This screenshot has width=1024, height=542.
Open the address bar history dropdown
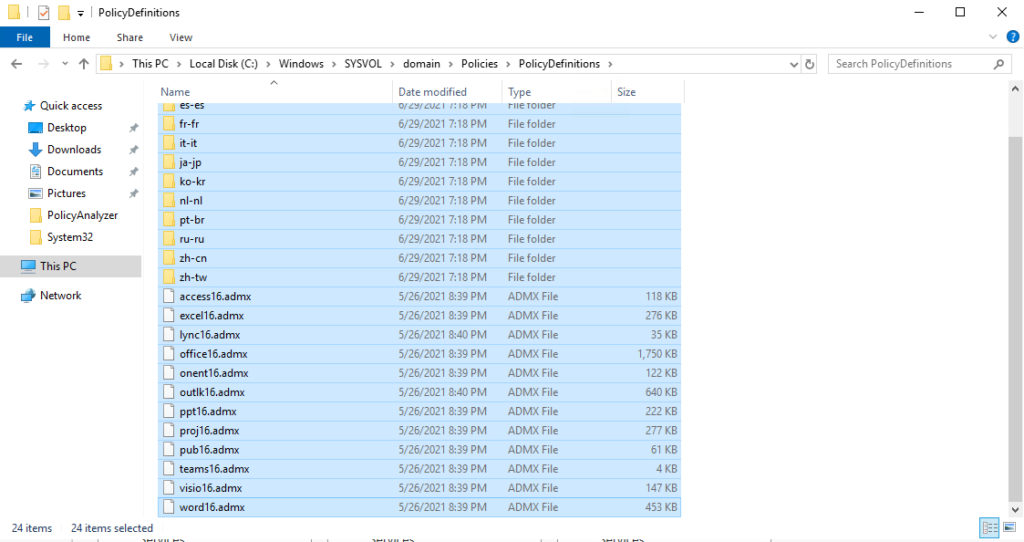pyautogui.click(x=793, y=64)
